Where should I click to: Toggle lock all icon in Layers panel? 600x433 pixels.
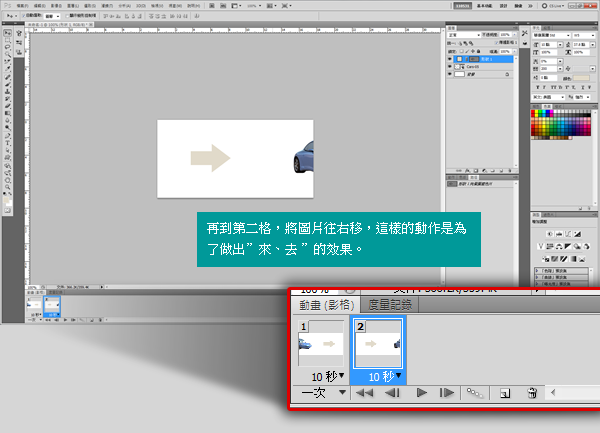point(478,51)
